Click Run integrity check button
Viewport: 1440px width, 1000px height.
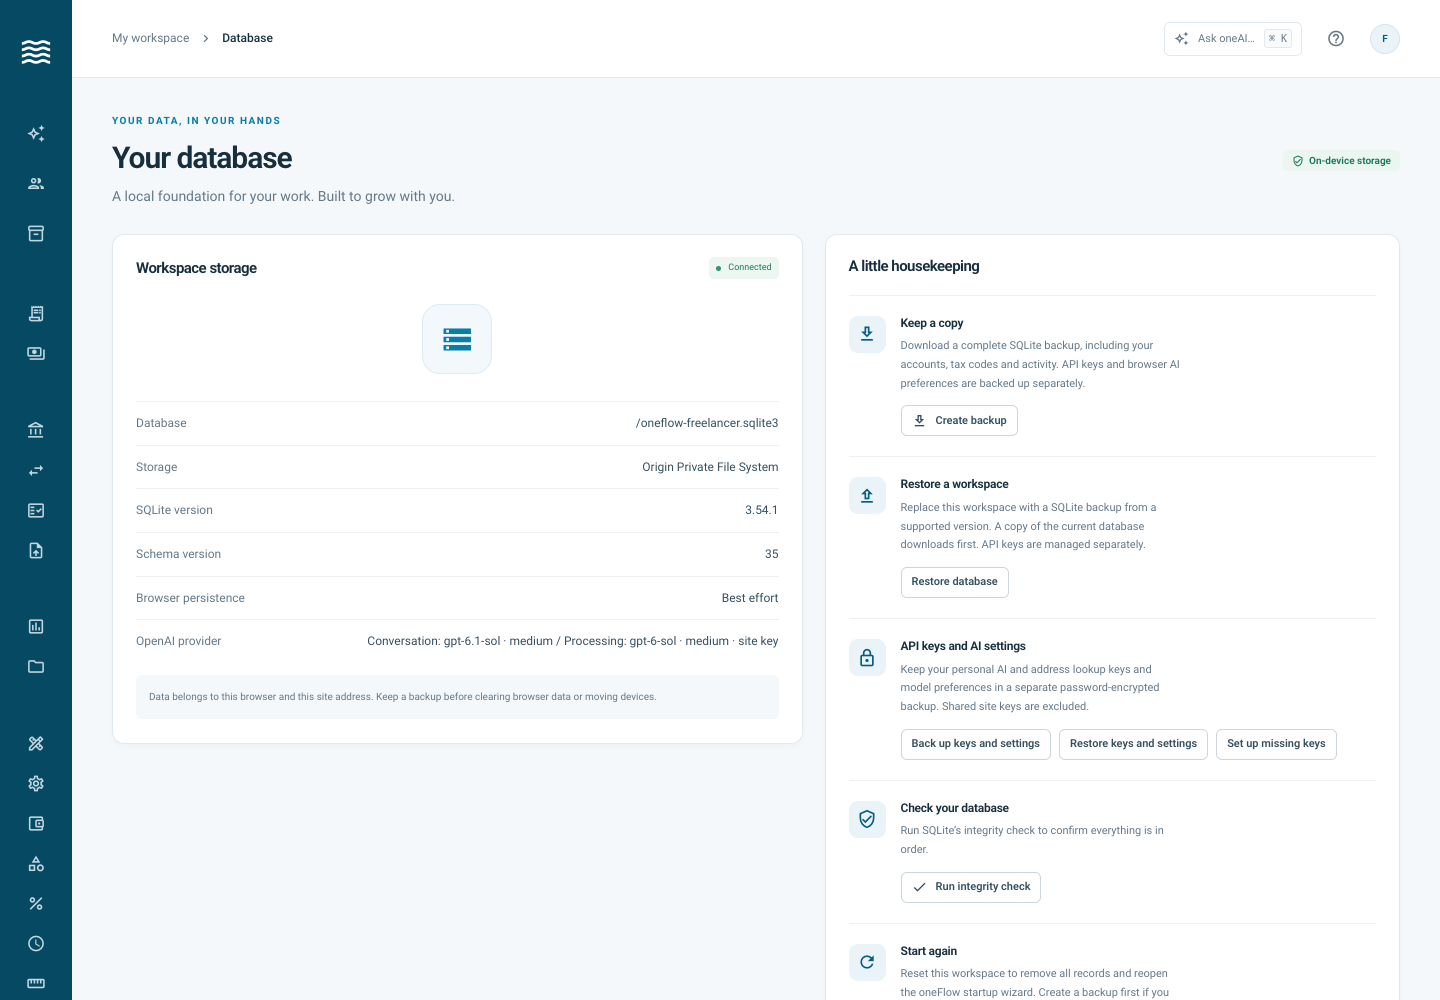tap(970, 887)
